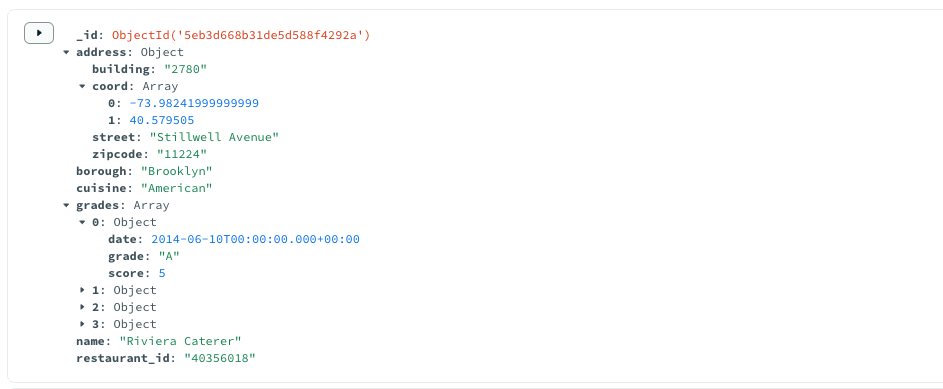This screenshot has width=943, height=389.
Task: Expand grades item 1 object
Action: (x=82, y=290)
